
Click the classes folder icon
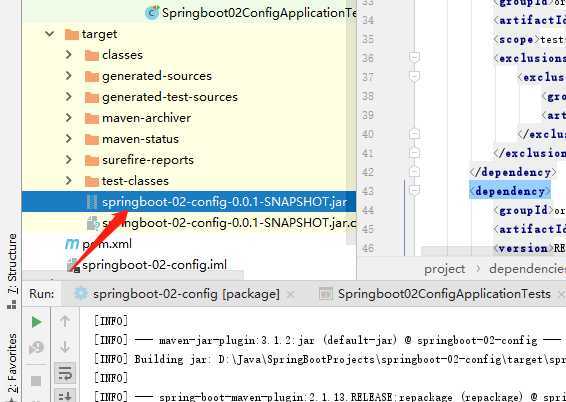pos(92,55)
